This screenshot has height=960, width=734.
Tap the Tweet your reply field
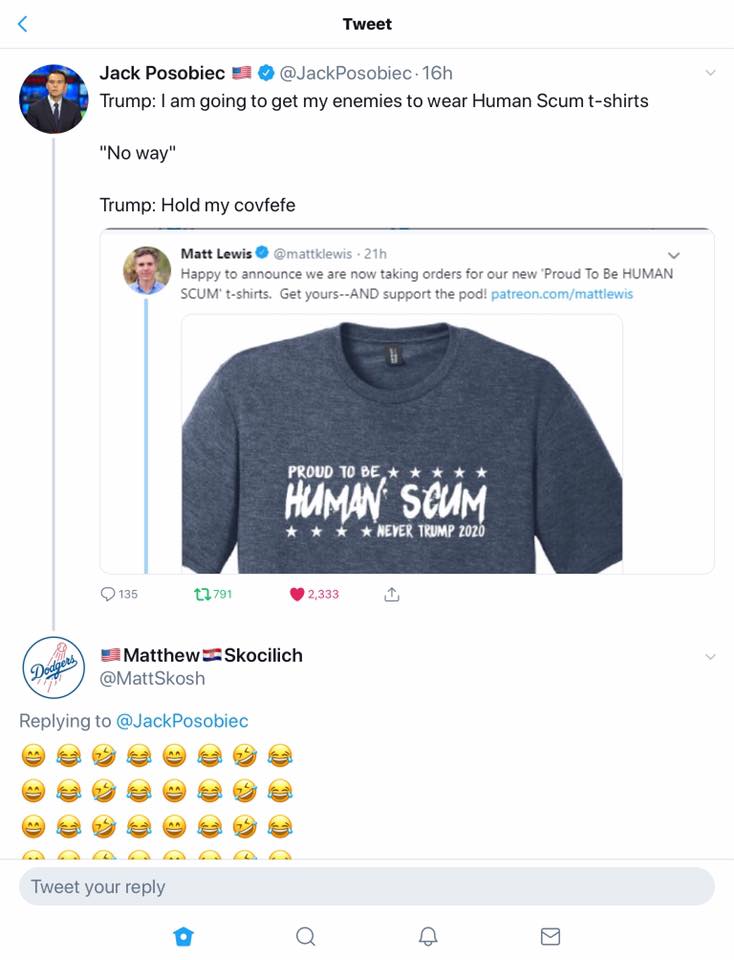pos(366,887)
